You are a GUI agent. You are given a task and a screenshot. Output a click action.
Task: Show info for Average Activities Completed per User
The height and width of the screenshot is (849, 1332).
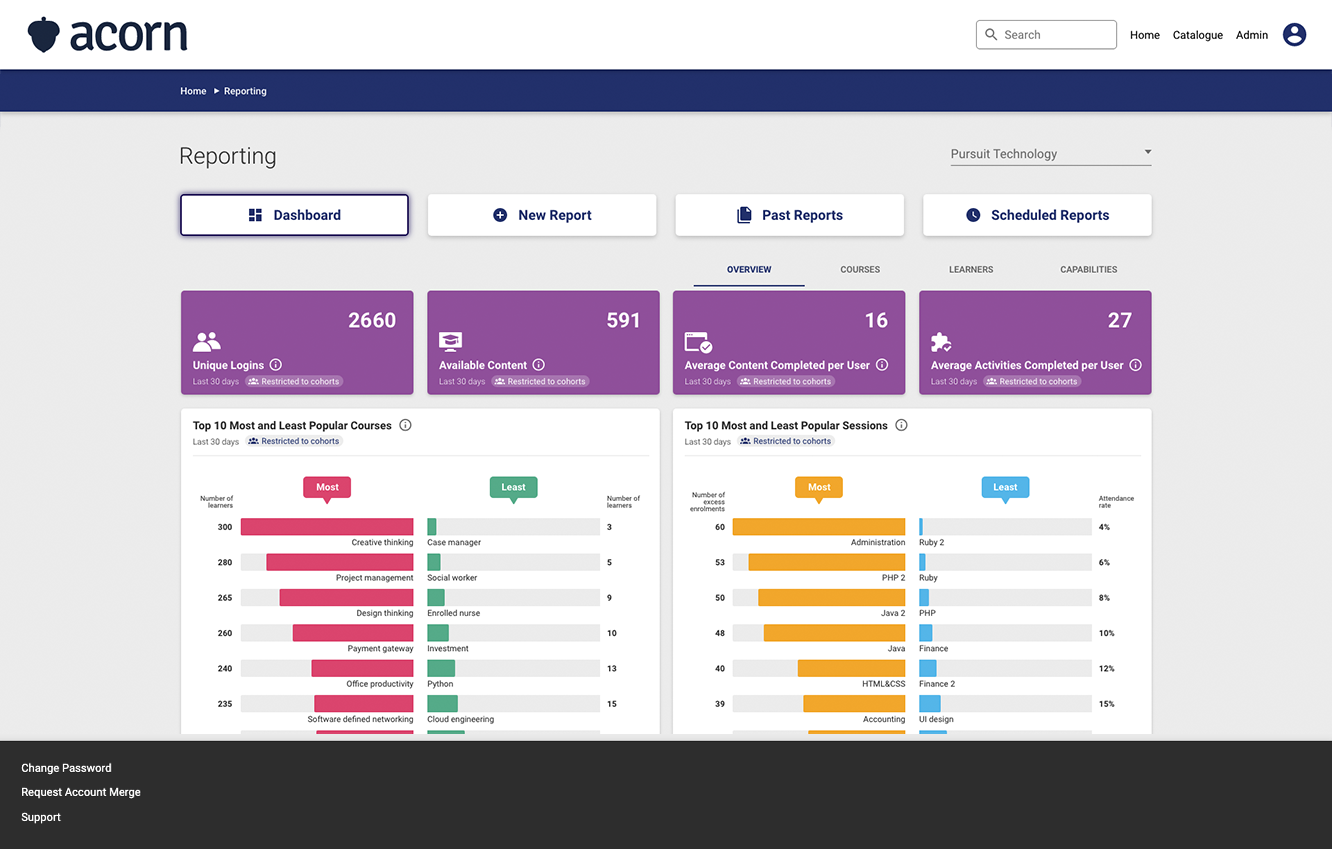click(1135, 365)
